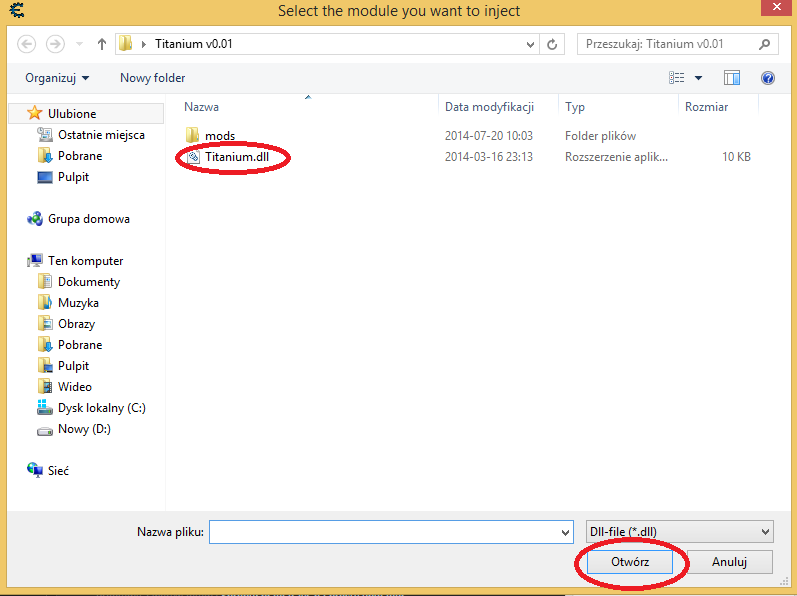The image size is (797, 596).
Task: Click the Nowy (D:) drive icon
Action: pos(45,431)
